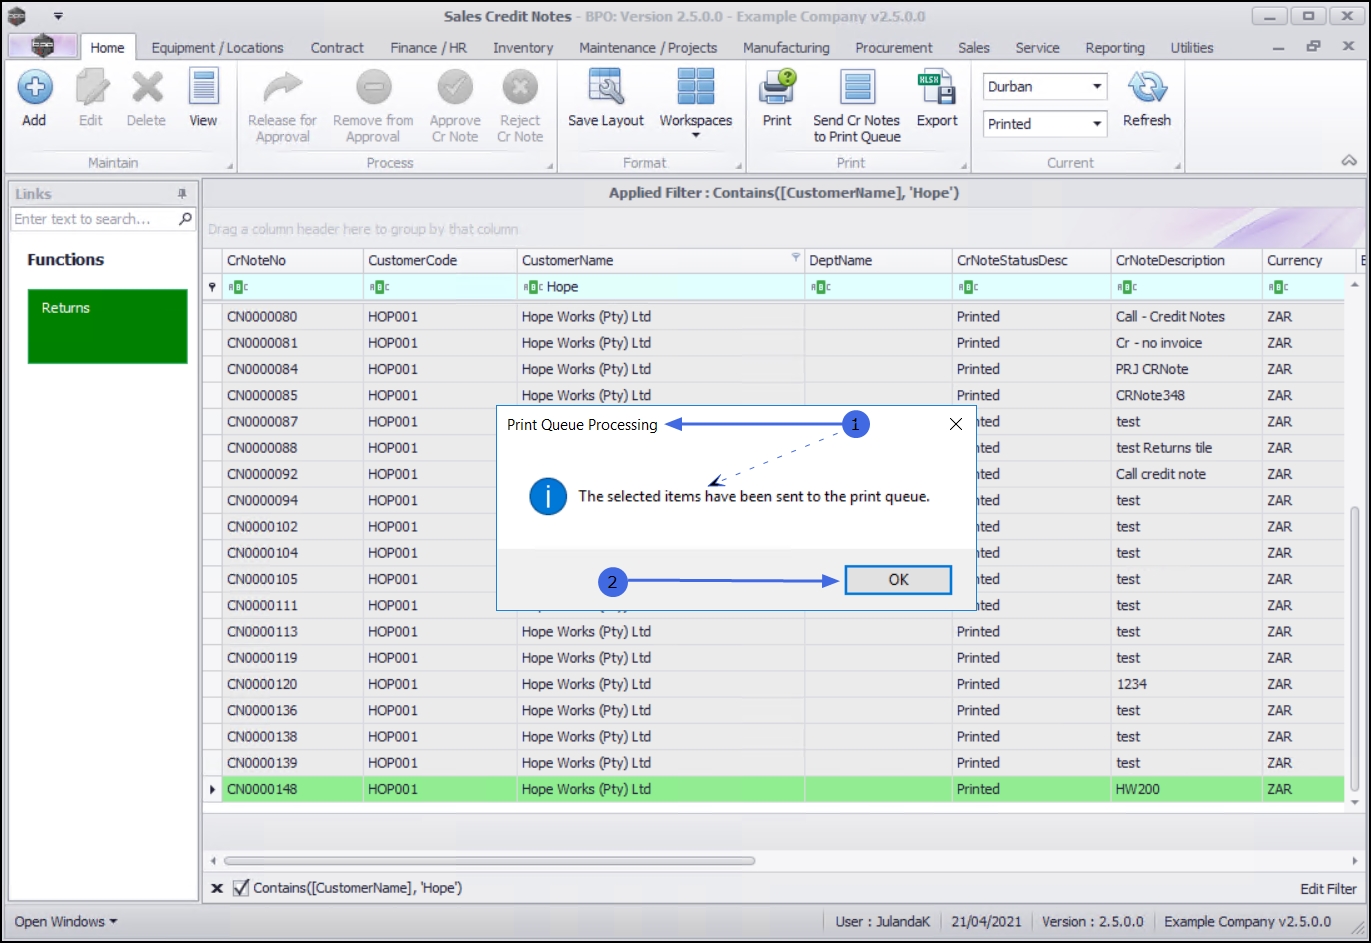Click the Returns function tile
The height and width of the screenshot is (943, 1371).
[x=108, y=326]
